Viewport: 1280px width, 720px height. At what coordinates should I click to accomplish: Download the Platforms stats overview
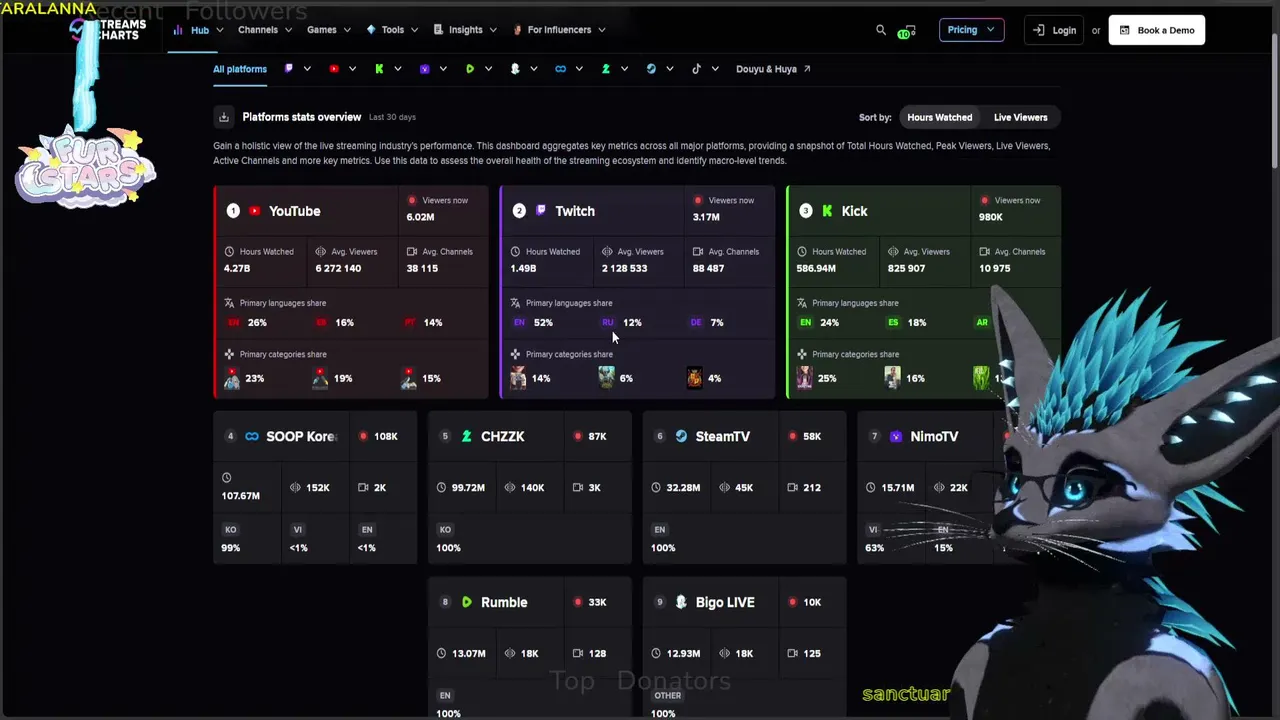tap(224, 117)
